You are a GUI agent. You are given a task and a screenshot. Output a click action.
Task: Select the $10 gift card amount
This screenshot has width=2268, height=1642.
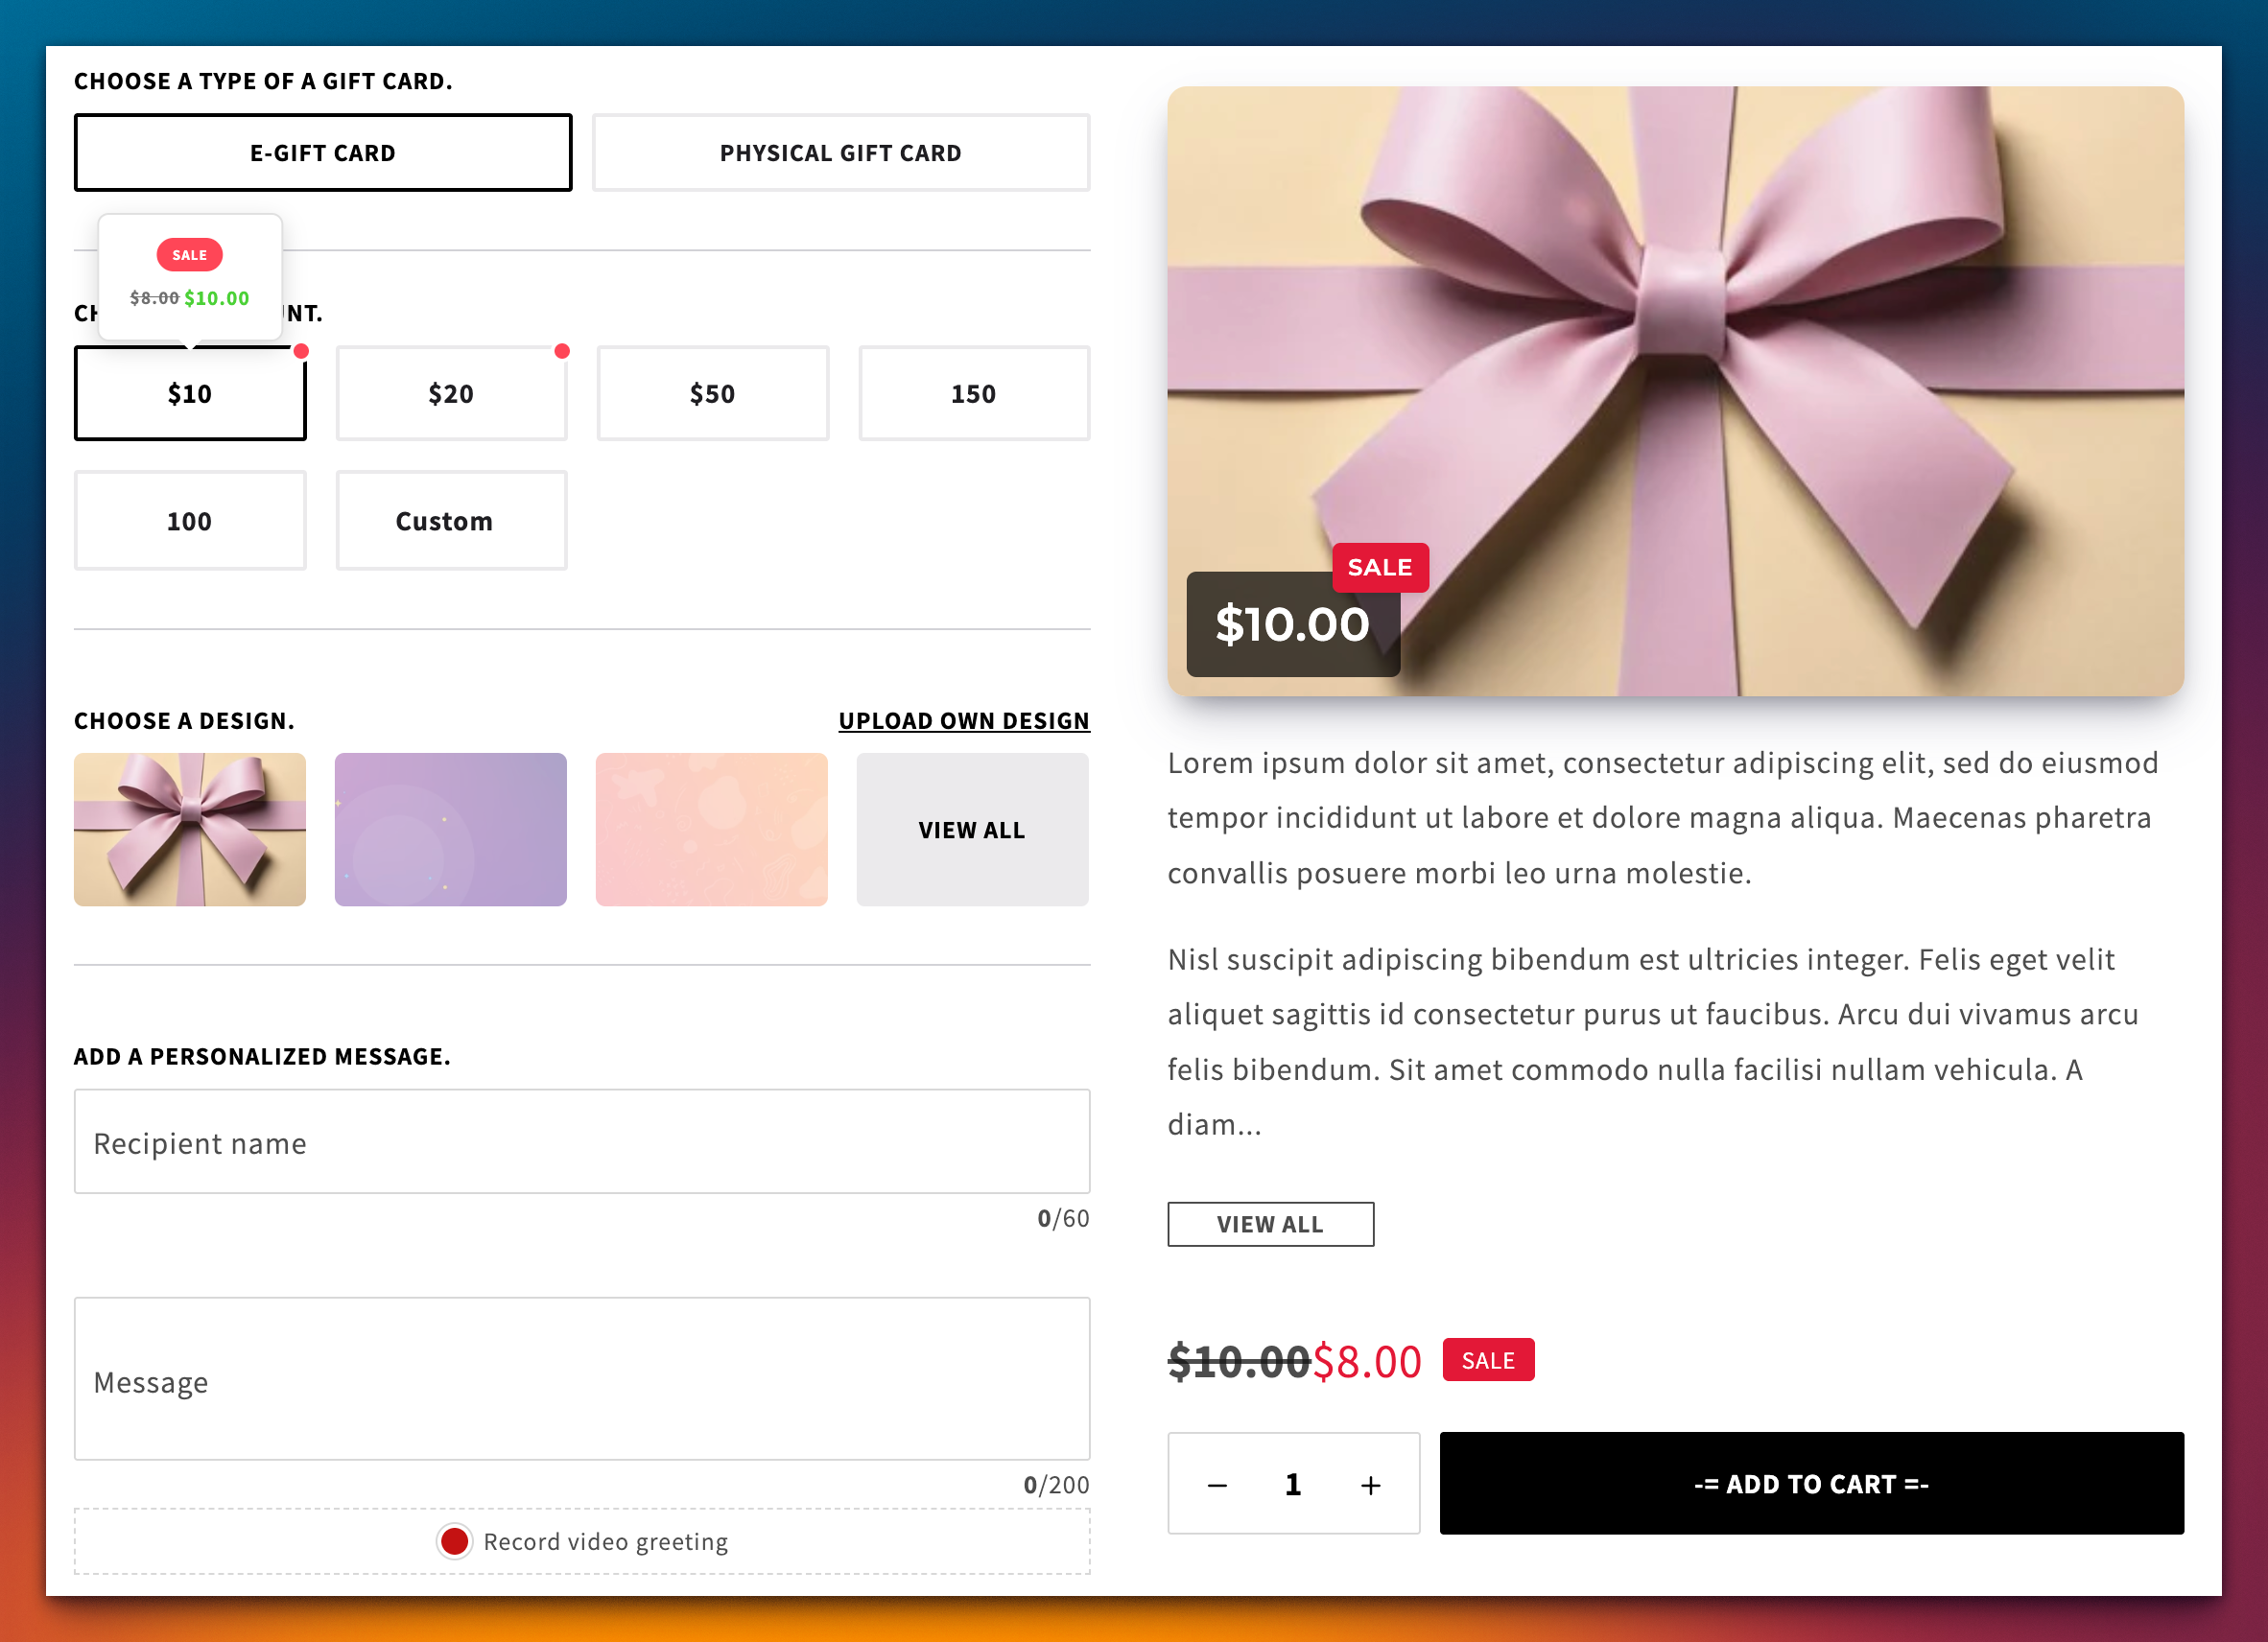click(190, 393)
